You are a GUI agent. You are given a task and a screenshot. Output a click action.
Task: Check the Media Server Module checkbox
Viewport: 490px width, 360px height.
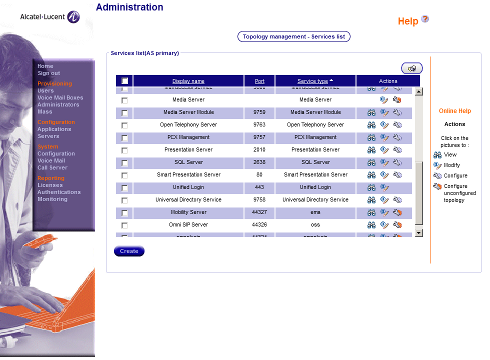tap(124, 113)
